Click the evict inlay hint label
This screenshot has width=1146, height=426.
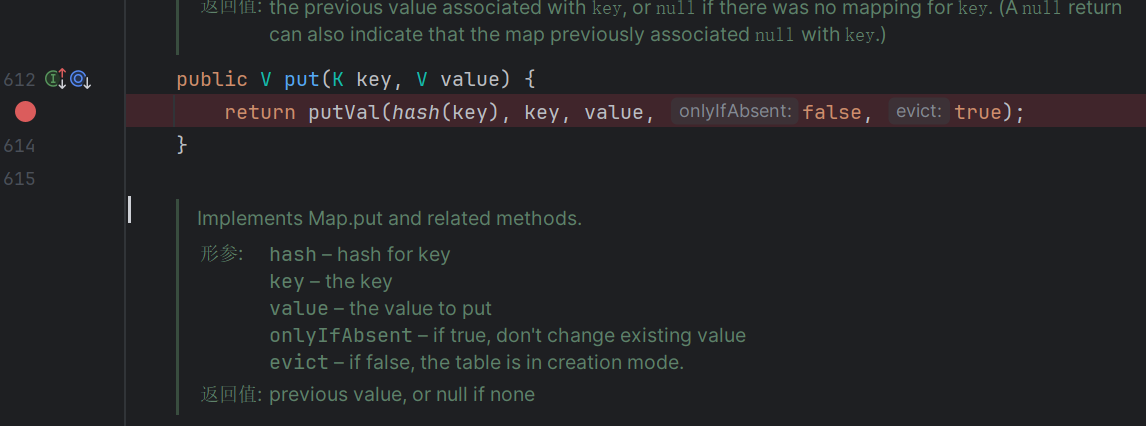(x=919, y=111)
